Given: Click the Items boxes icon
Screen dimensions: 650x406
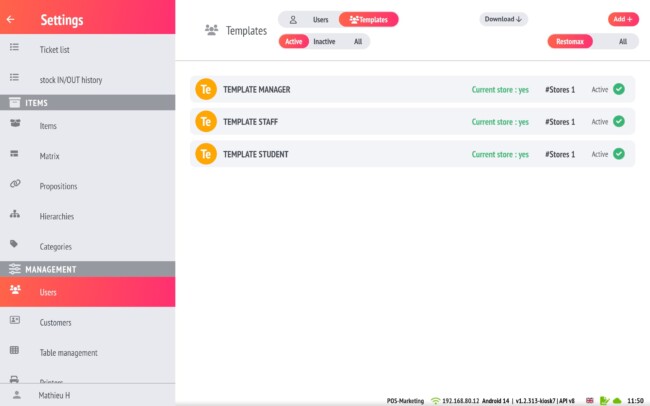Looking at the screenshot, I should 15,123.
